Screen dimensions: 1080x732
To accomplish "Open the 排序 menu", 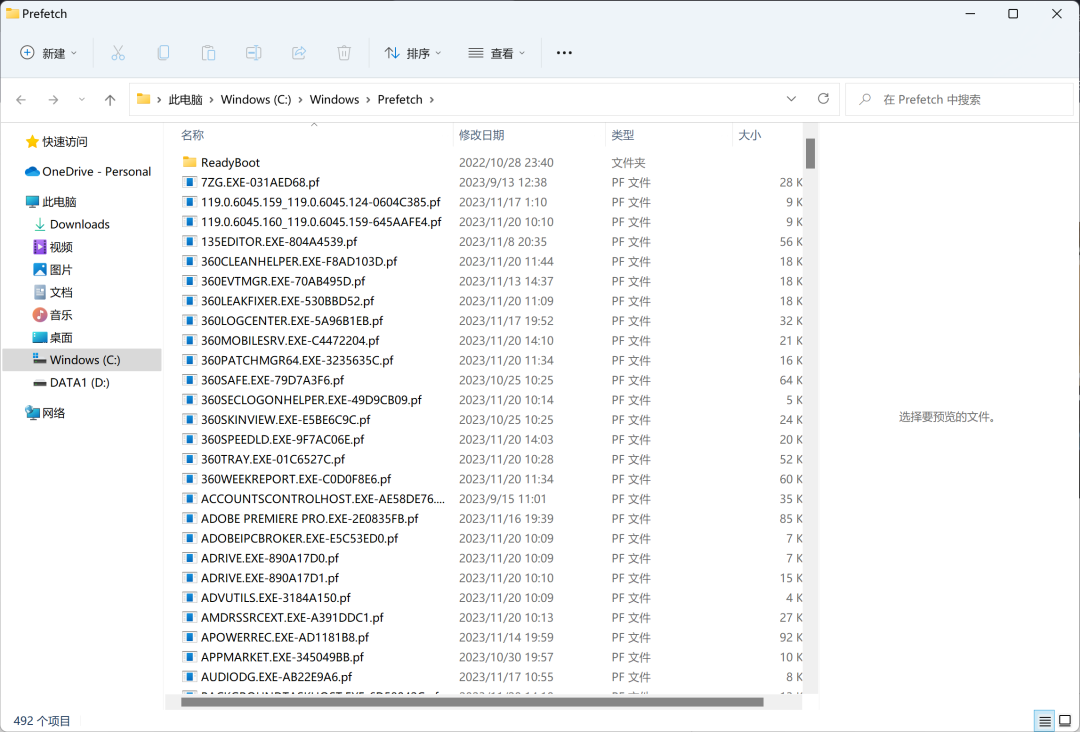I will [x=412, y=52].
